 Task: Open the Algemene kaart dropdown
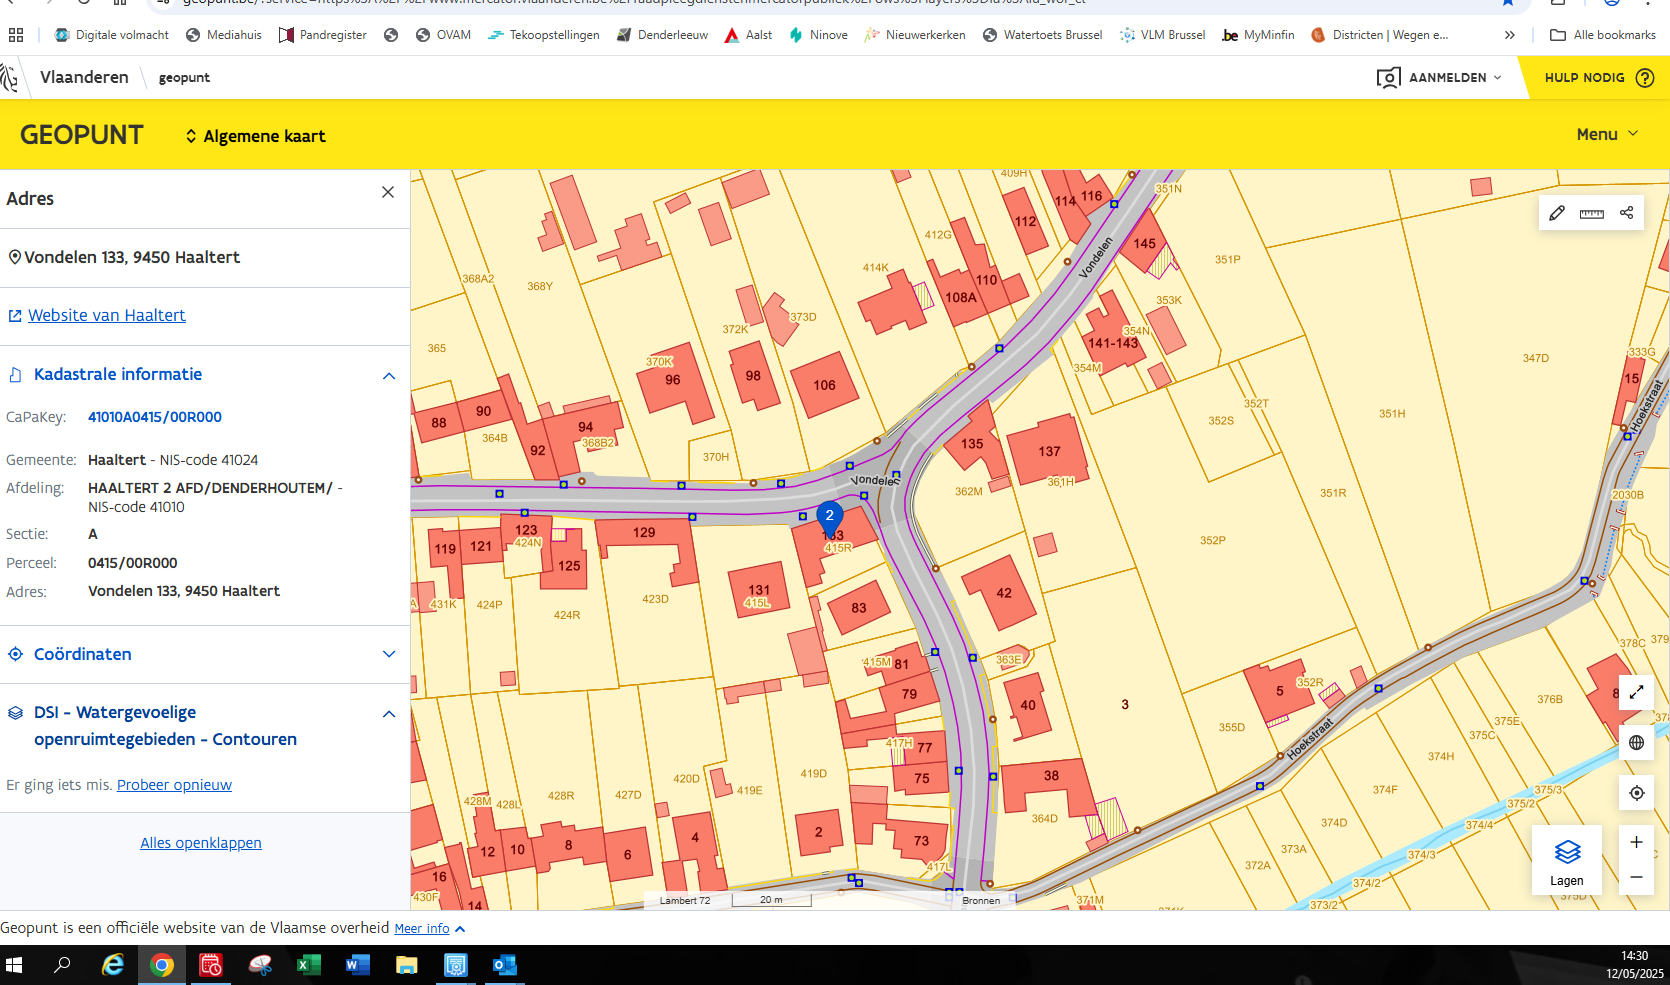tap(256, 136)
